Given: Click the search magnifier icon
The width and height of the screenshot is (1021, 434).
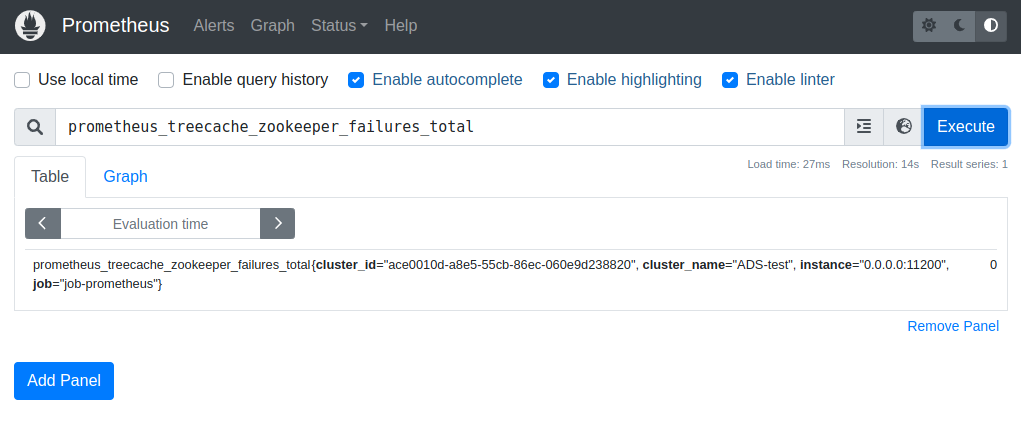Looking at the screenshot, I should pyautogui.click(x=35, y=127).
